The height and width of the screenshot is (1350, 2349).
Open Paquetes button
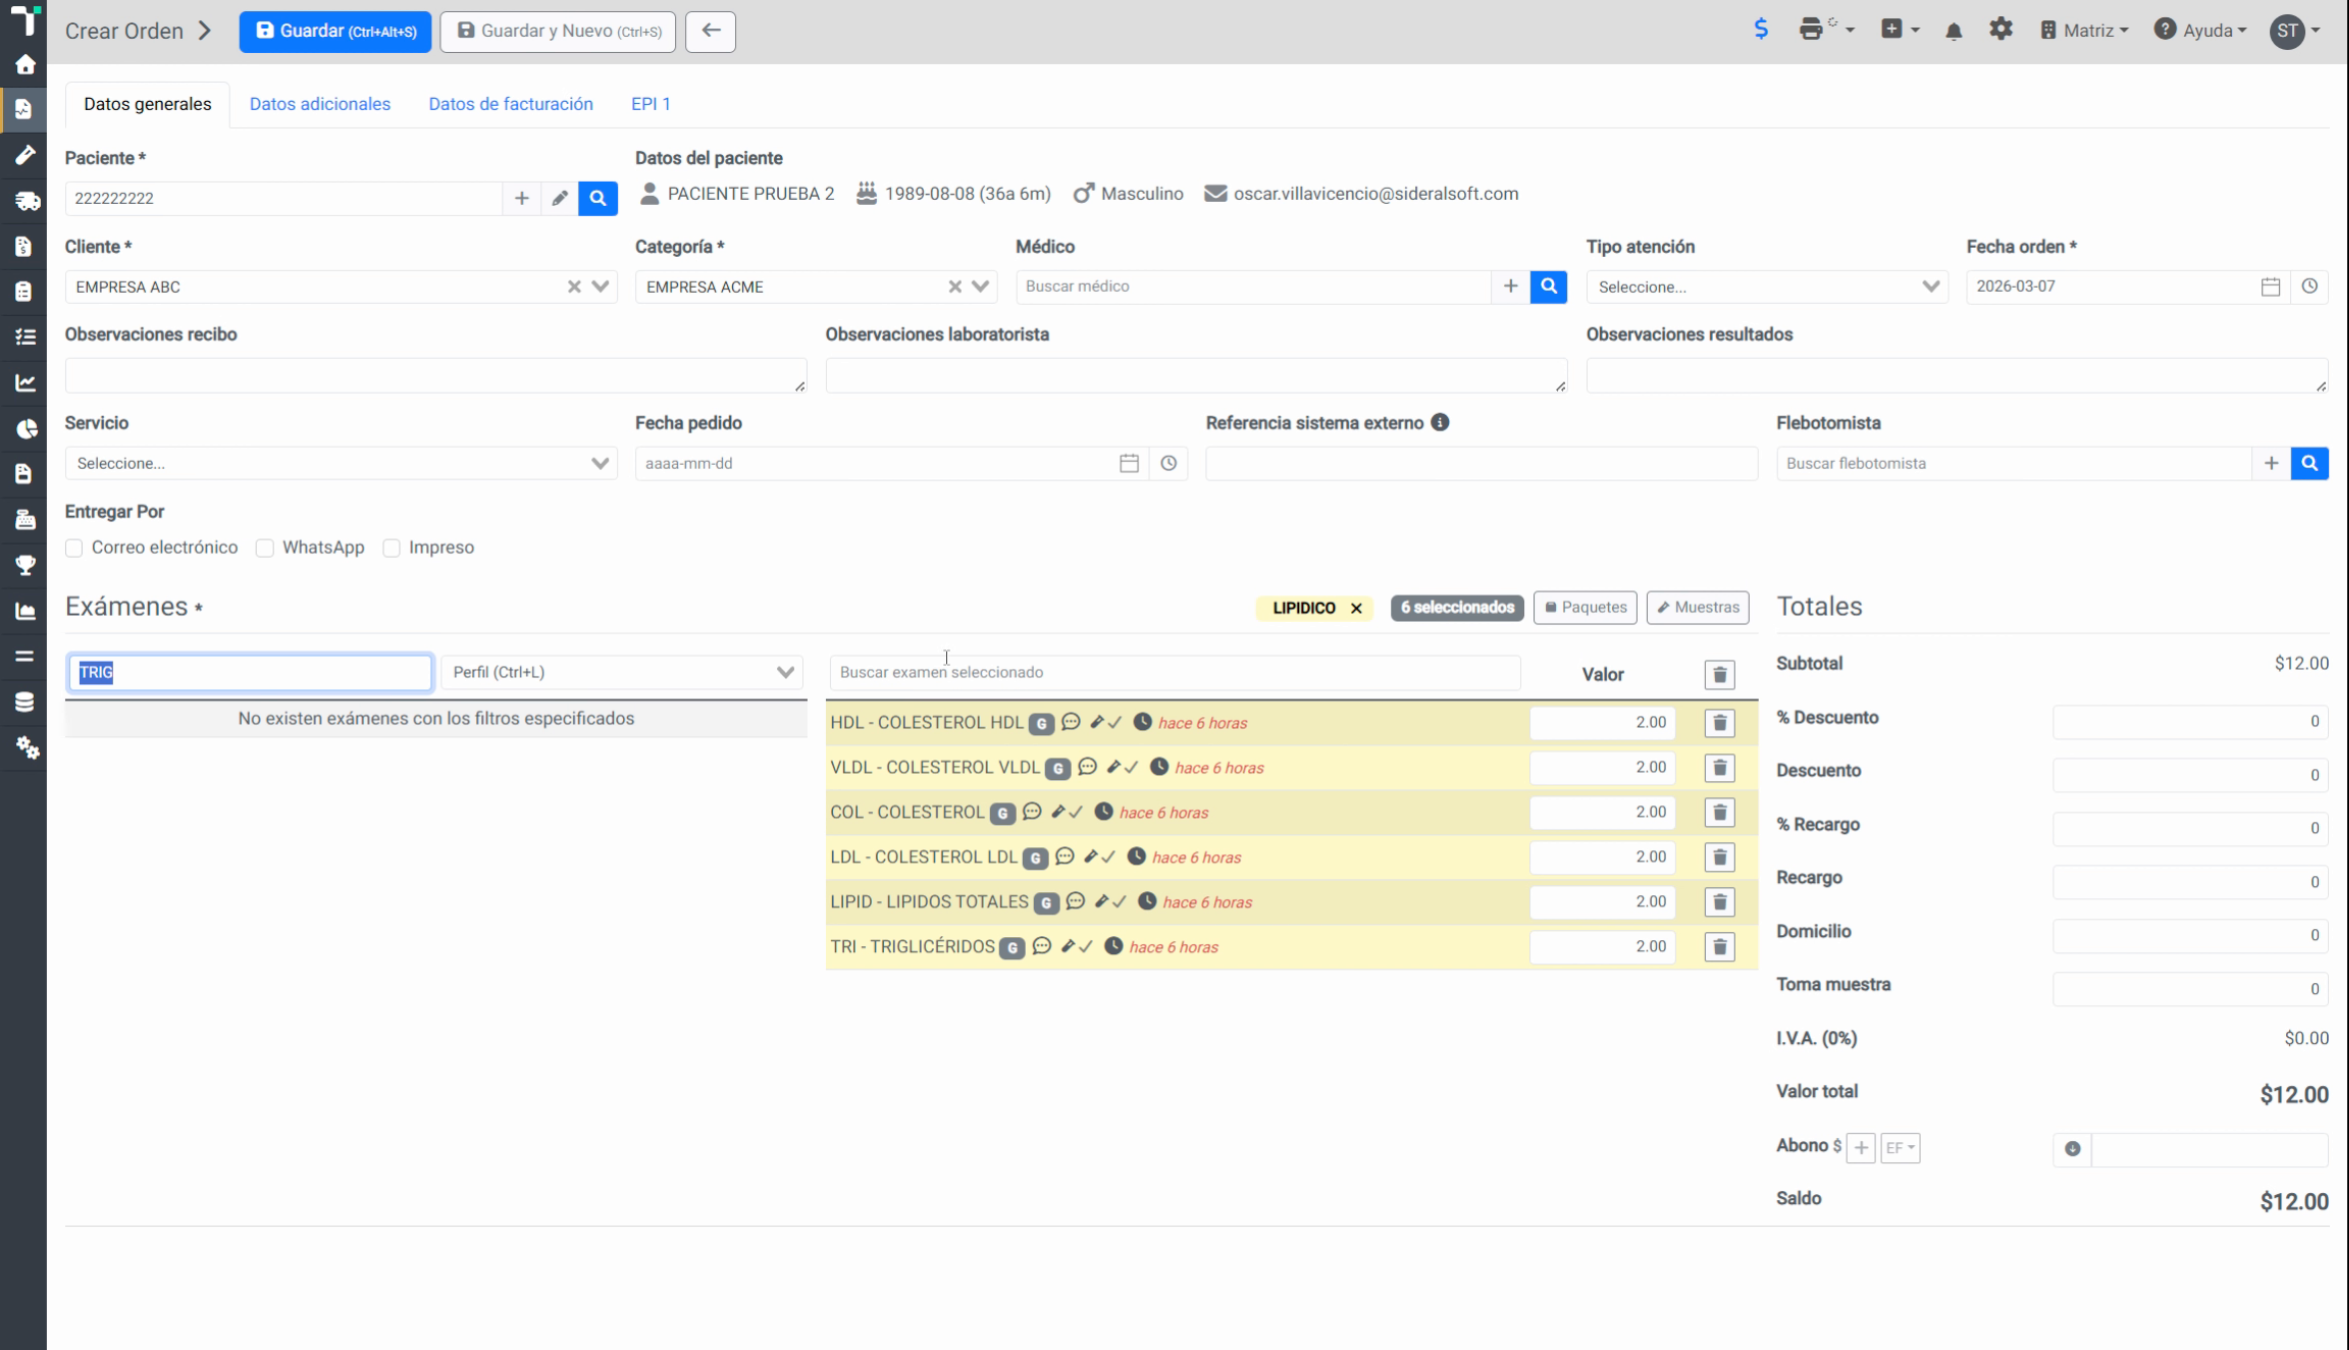click(1585, 607)
